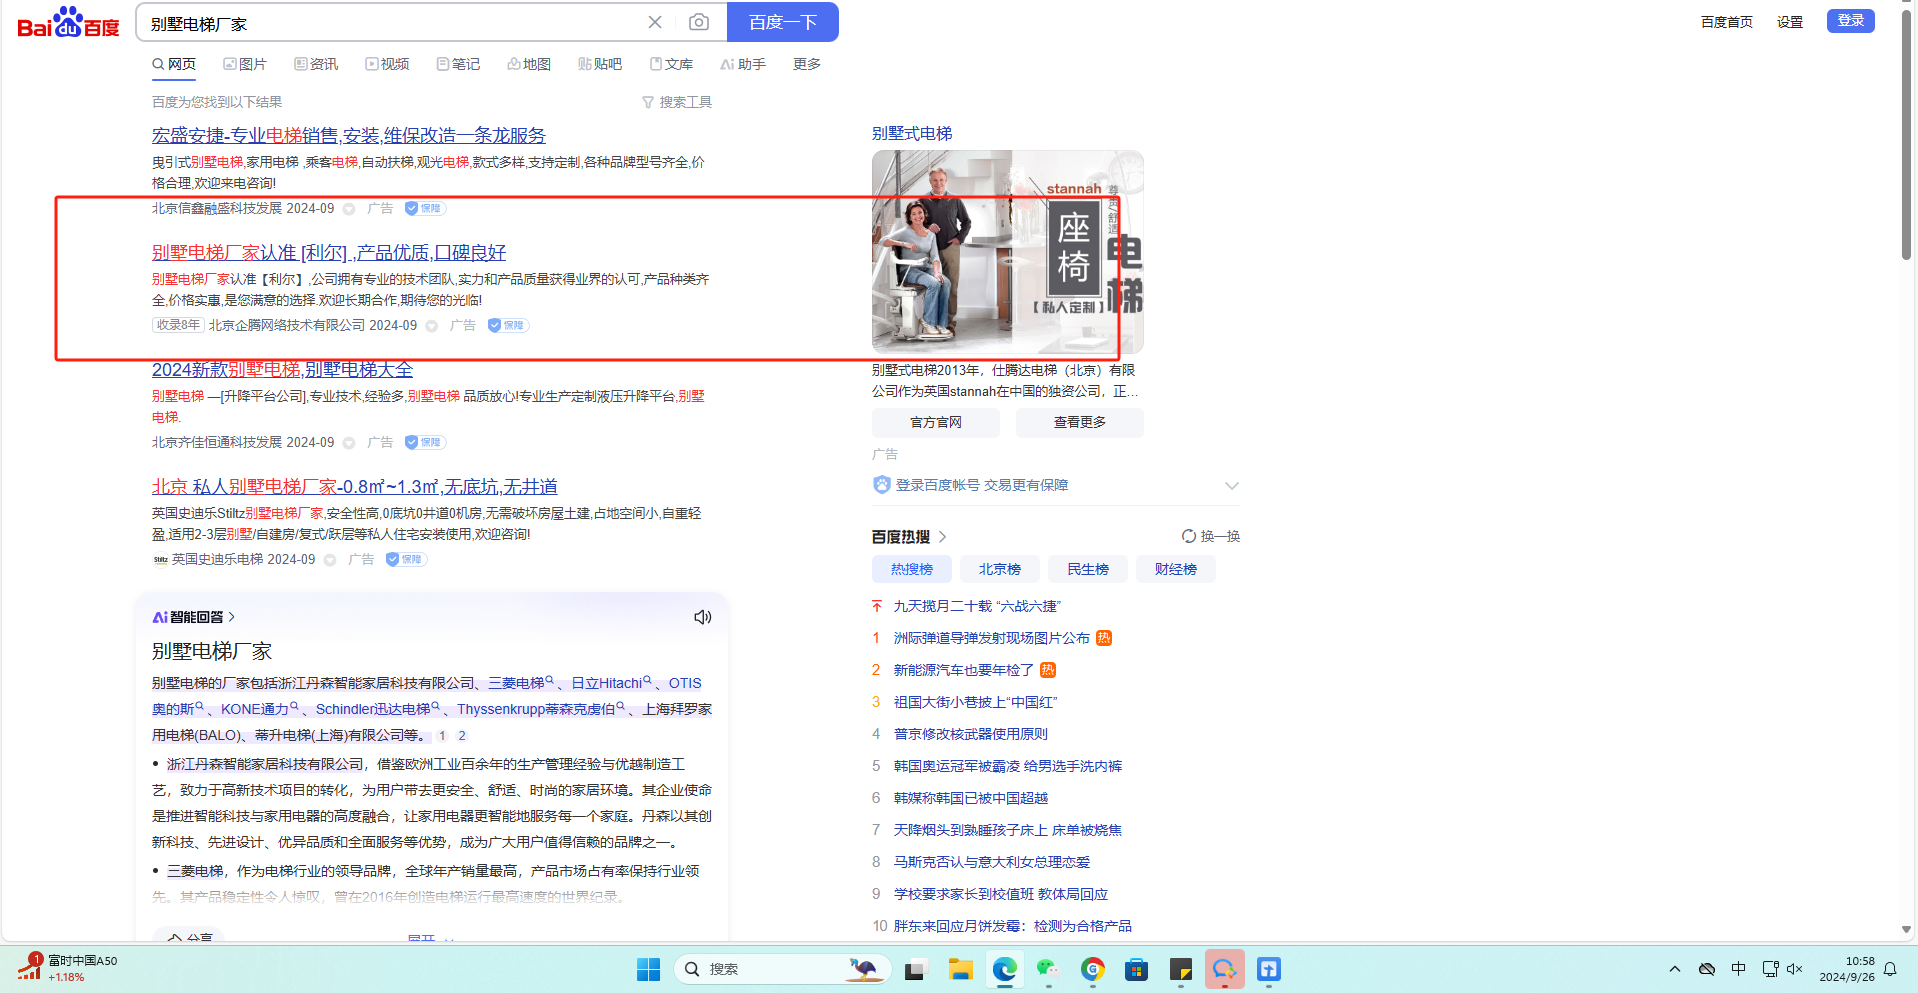Switch to the 资讯 tab
Viewport: 1918px width, 993px height.
pos(316,64)
